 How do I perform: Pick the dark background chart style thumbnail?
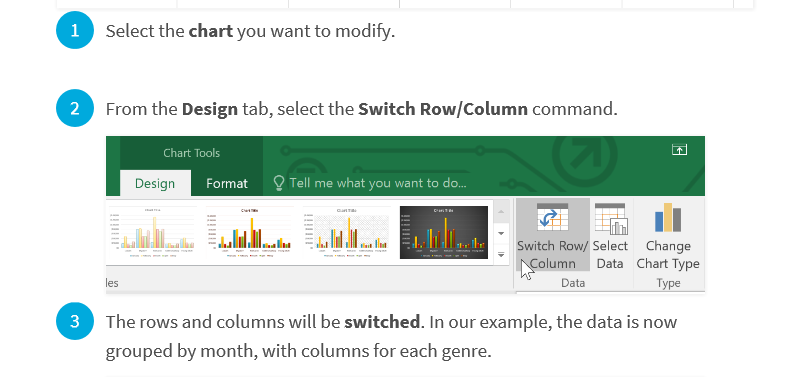[x=444, y=232]
